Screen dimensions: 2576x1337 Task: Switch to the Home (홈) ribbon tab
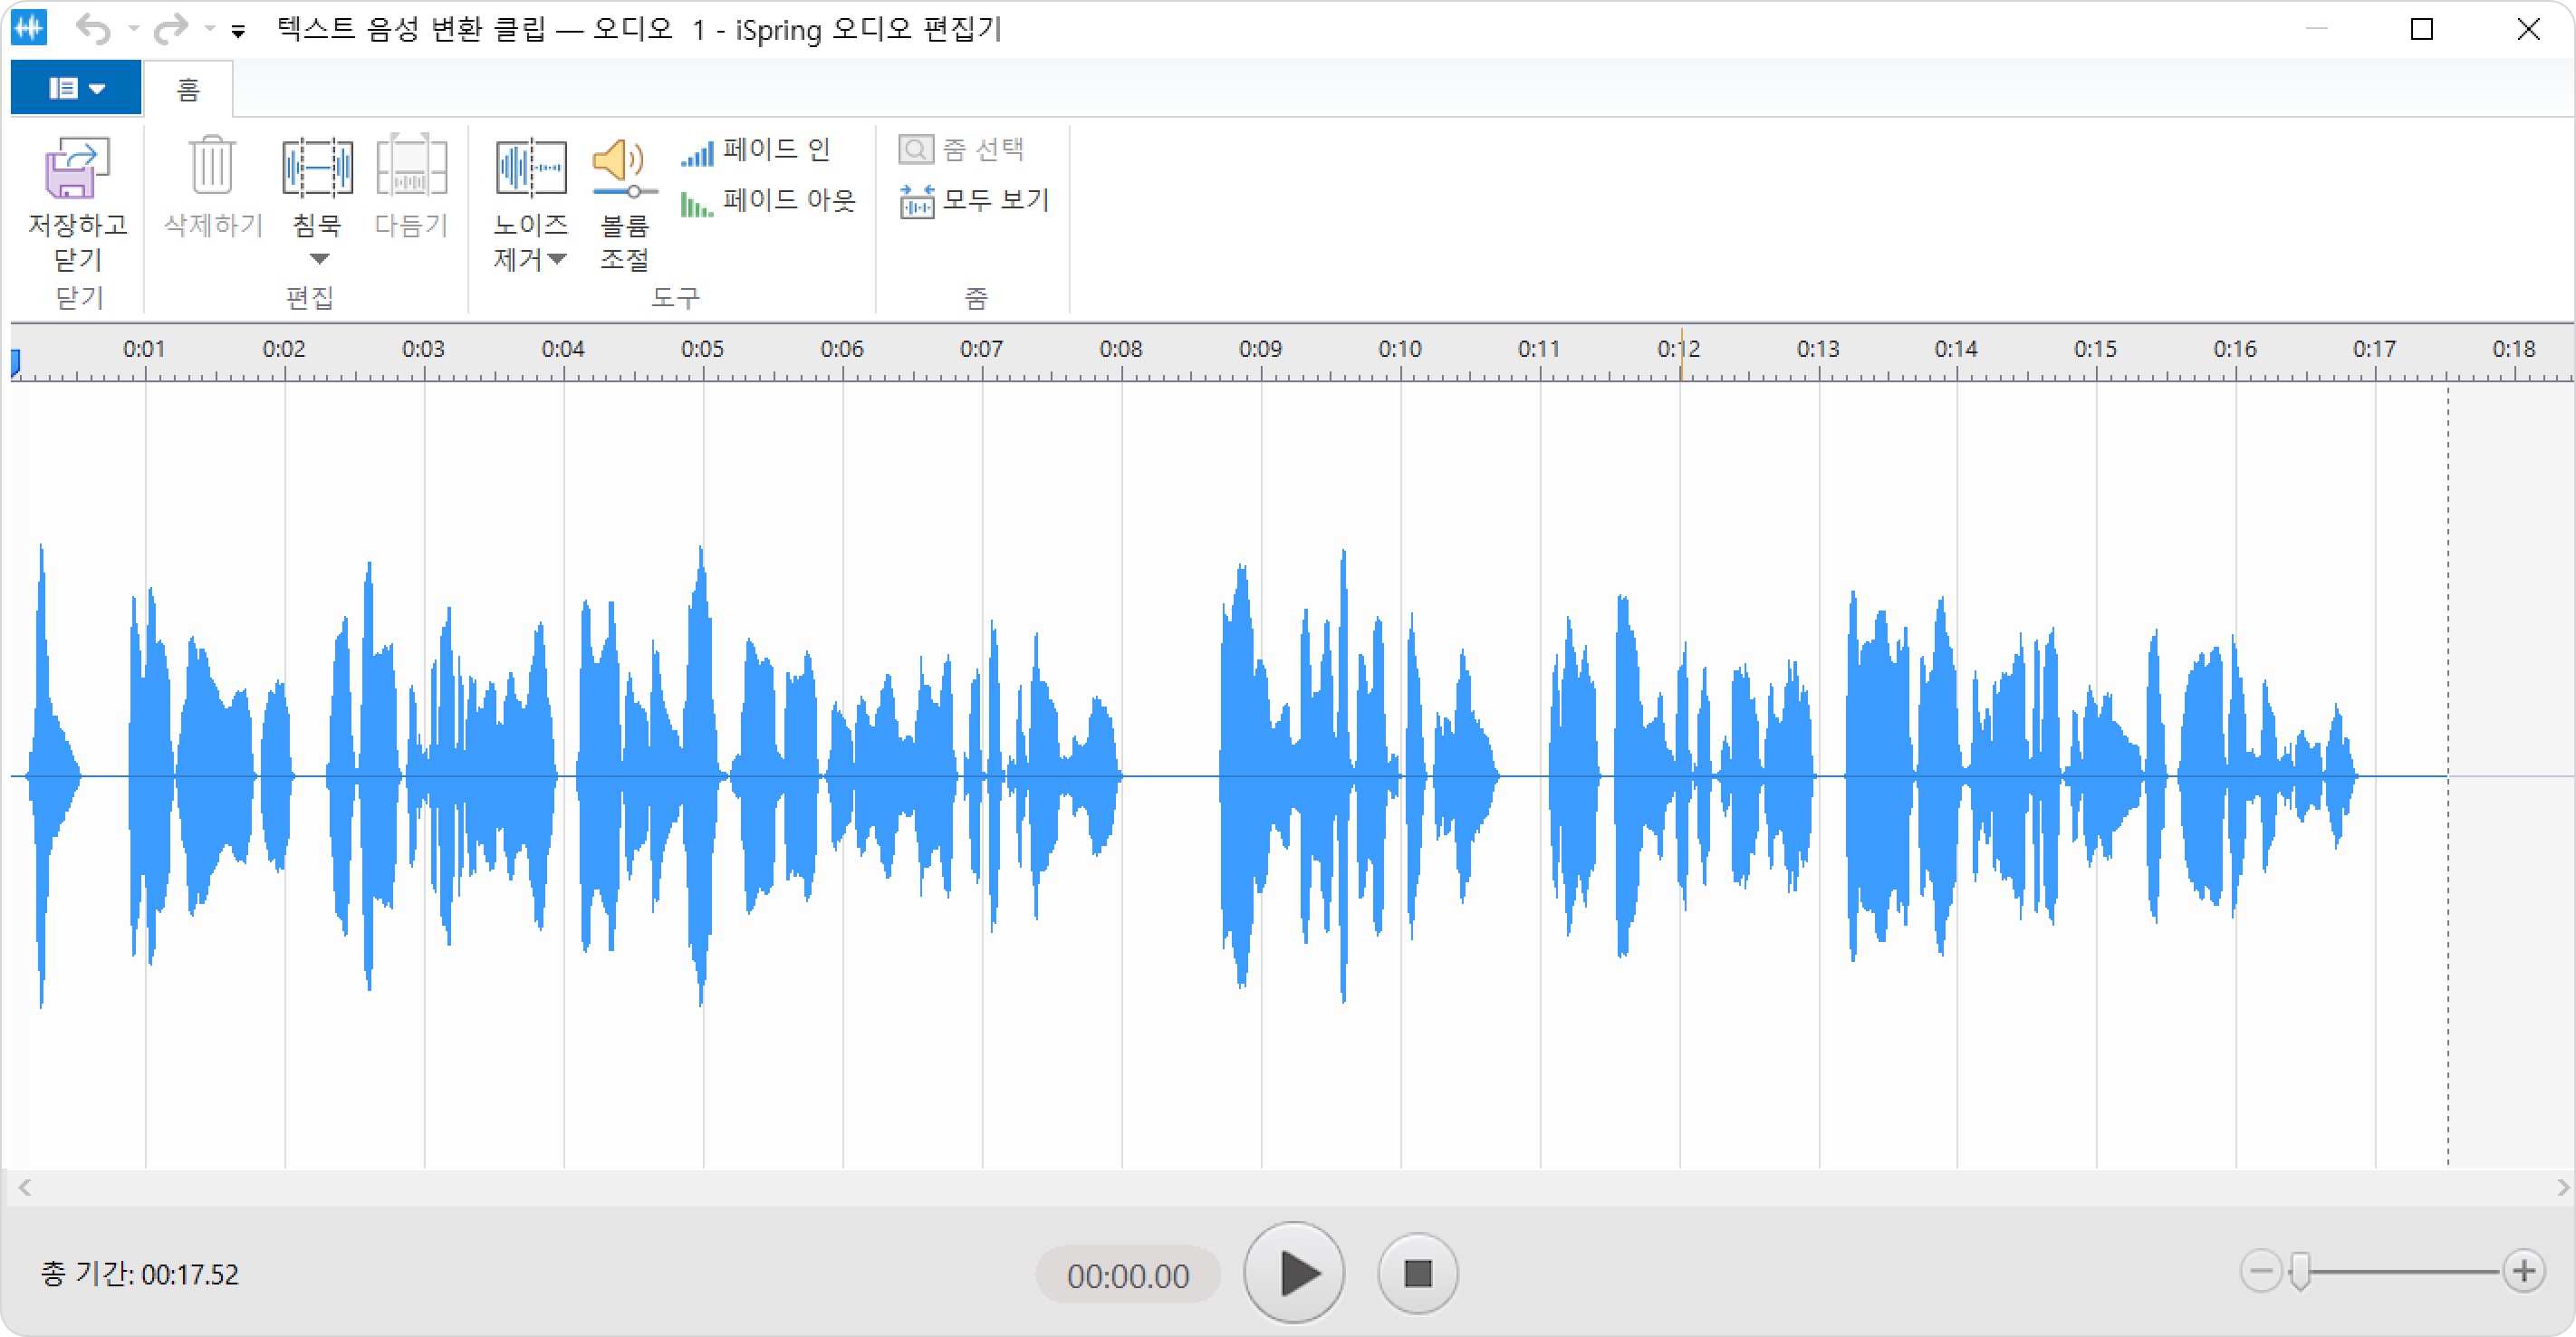point(188,89)
